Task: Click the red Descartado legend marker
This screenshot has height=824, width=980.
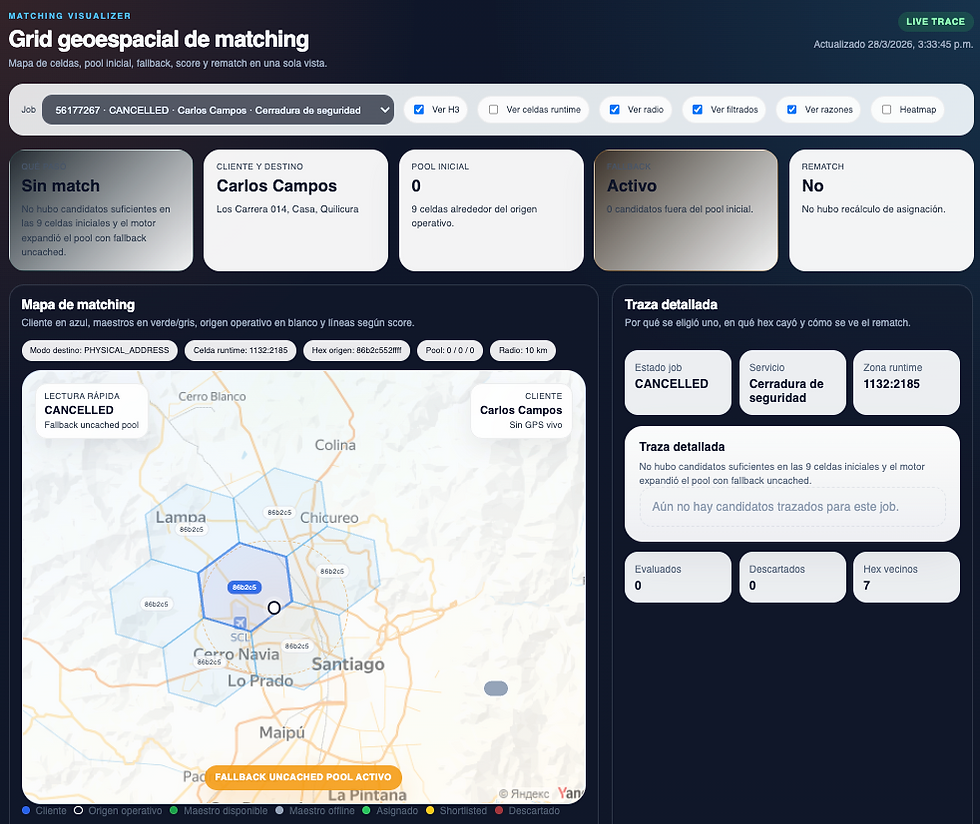Action: point(499,812)
